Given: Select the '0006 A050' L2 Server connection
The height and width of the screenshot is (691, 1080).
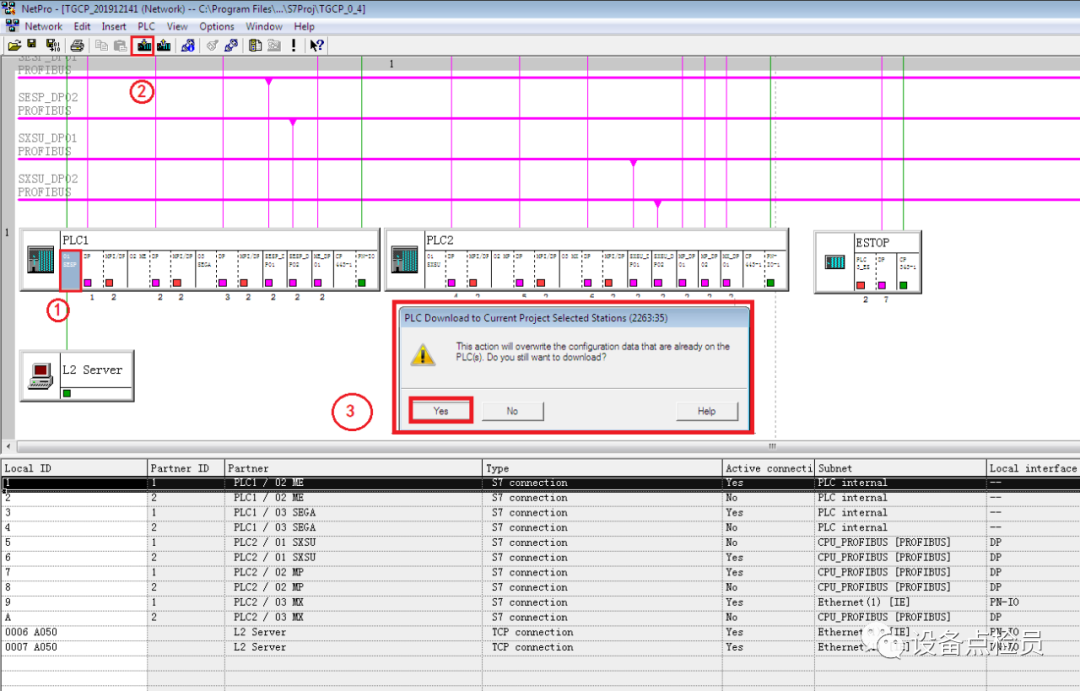Looking at the screenshot, I should click(540, 632).
